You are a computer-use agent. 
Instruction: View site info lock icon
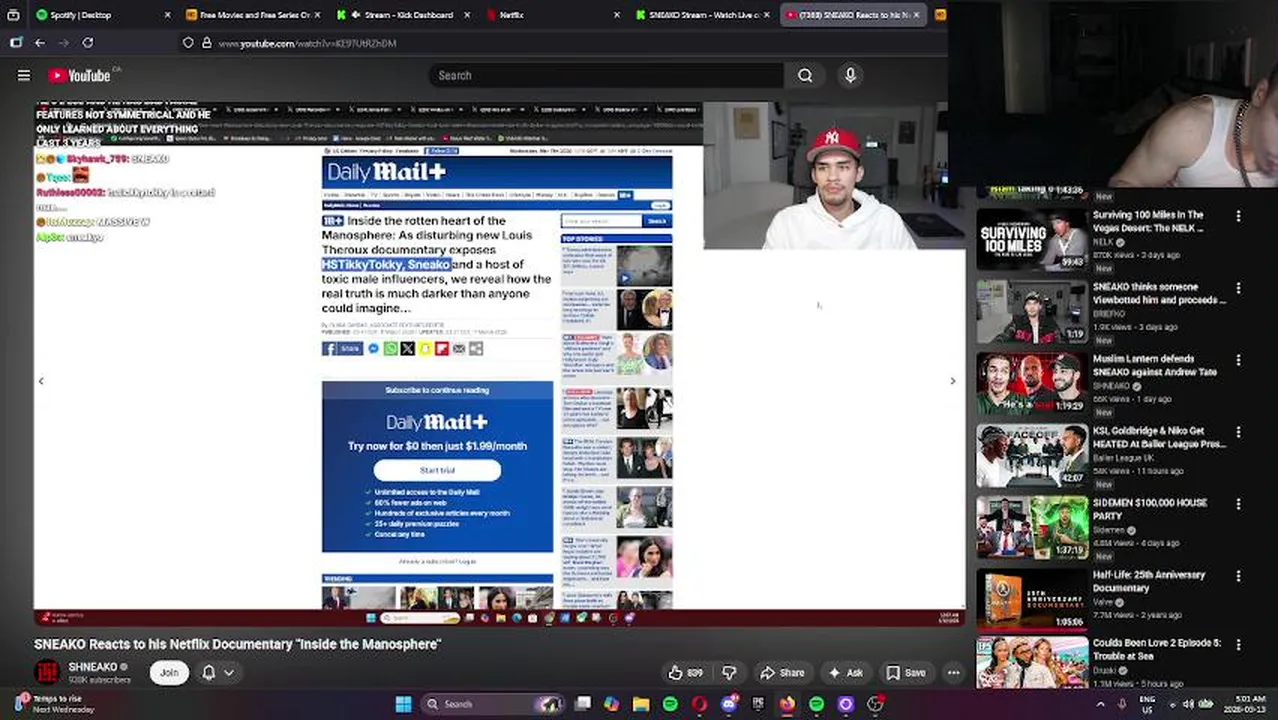tap(206, 43)
